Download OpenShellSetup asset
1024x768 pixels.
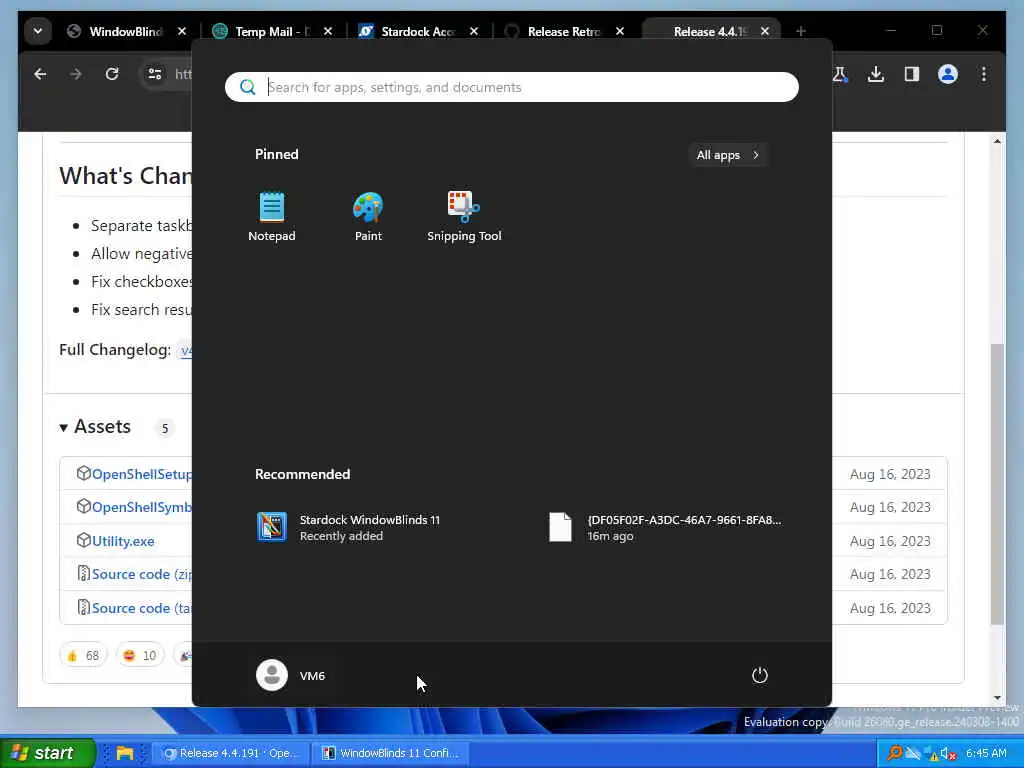[x=142, y=474]
